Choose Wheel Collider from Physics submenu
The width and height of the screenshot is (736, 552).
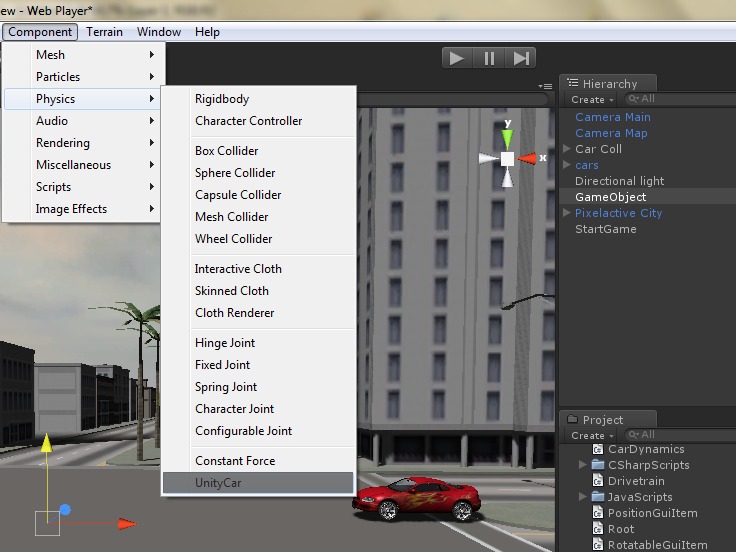[233, 239]
